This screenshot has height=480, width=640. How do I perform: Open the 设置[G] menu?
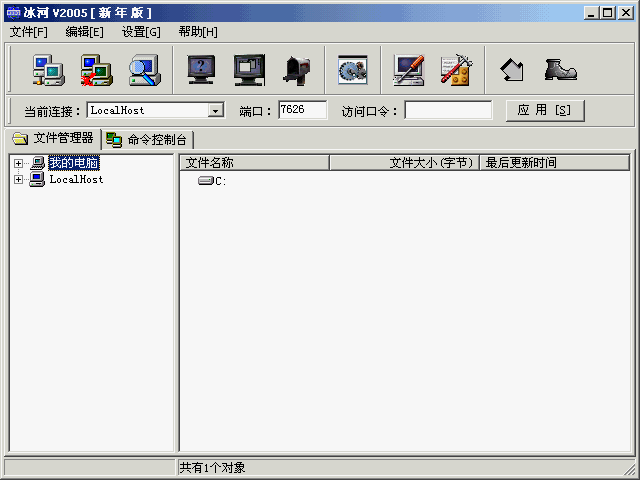click(141, 32)
